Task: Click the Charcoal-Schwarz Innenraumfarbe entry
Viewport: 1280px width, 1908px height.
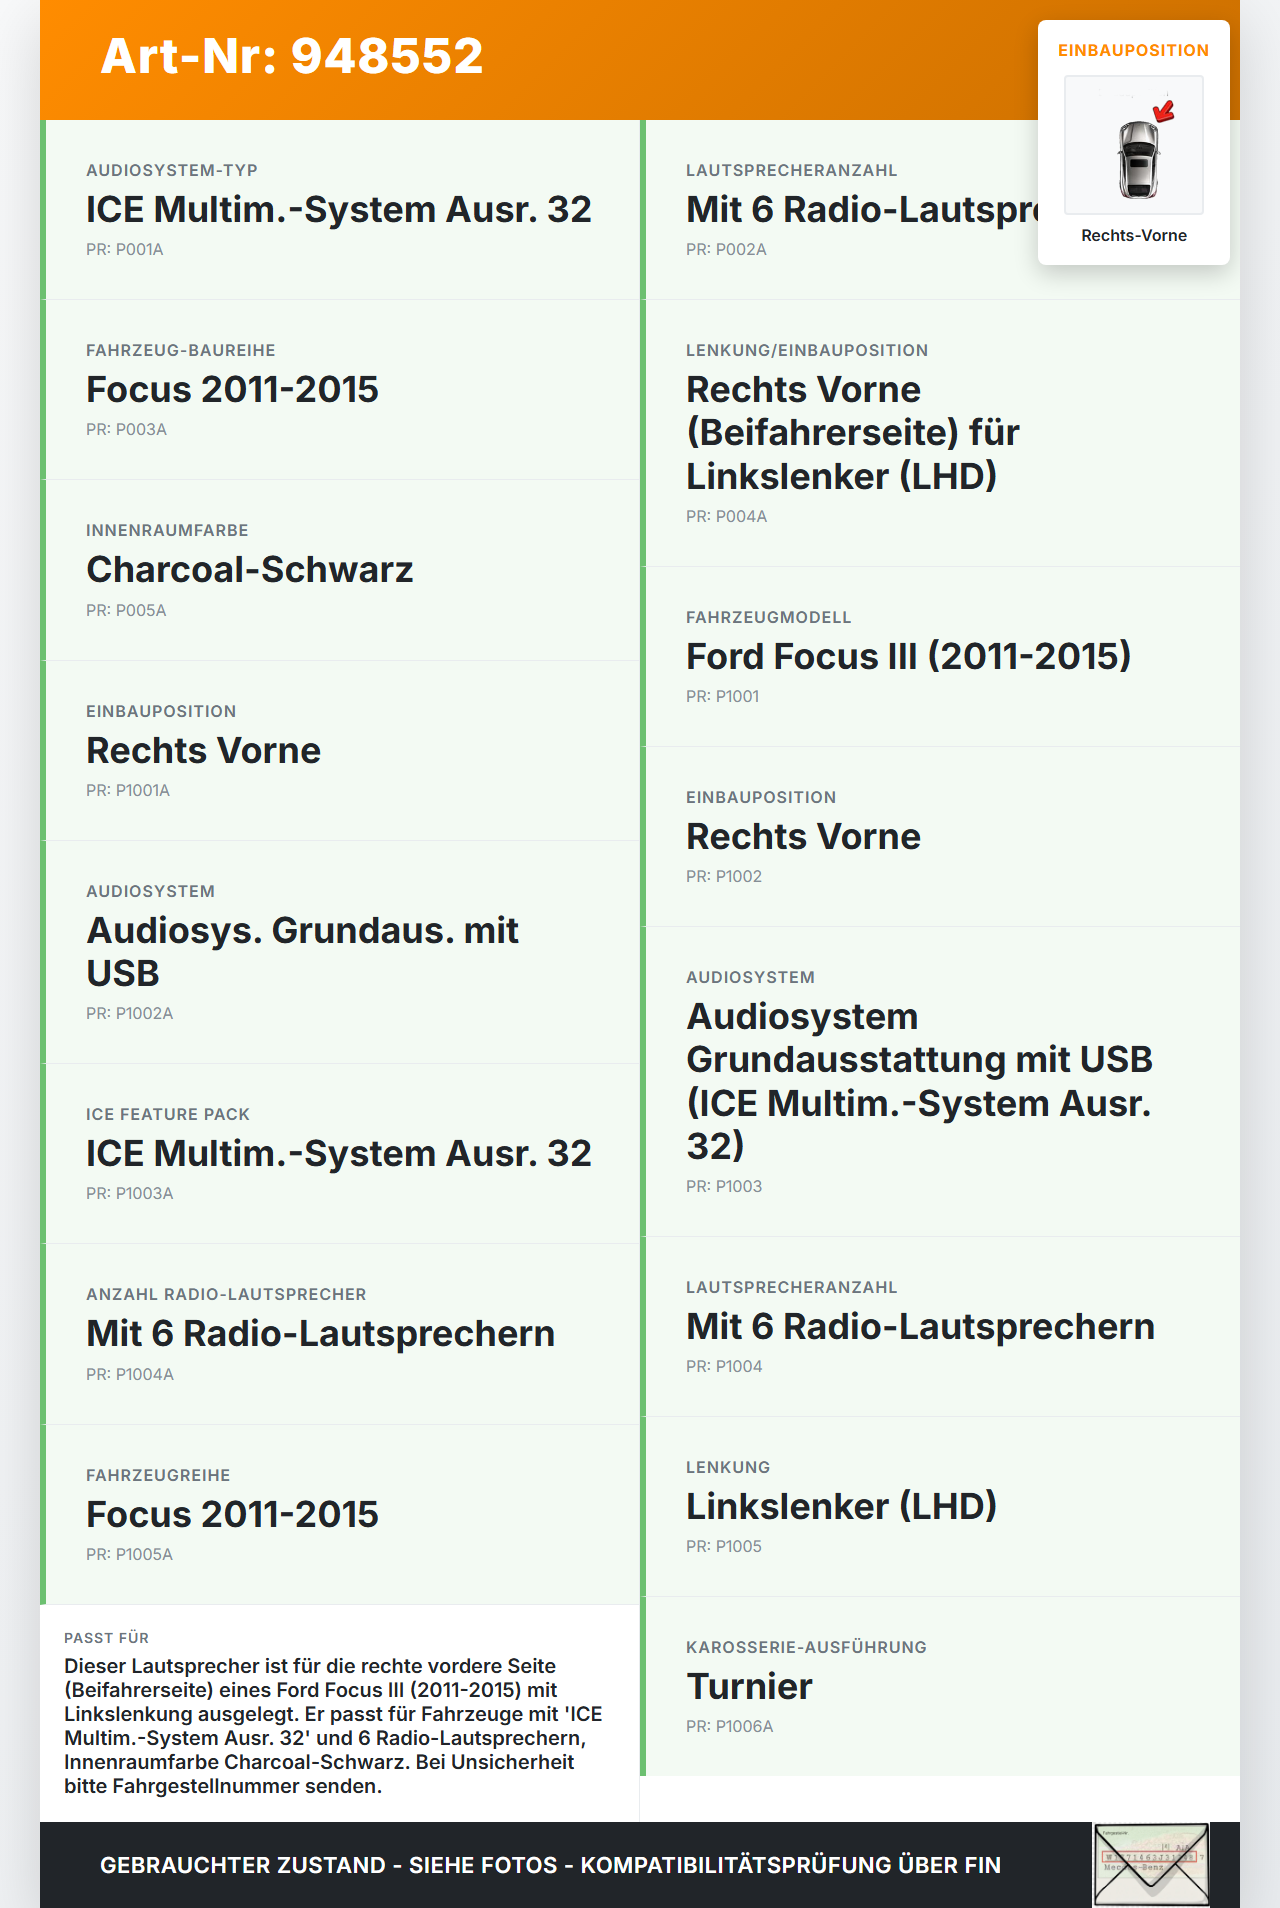Action: pyautogui.click(x=340, y=570)
